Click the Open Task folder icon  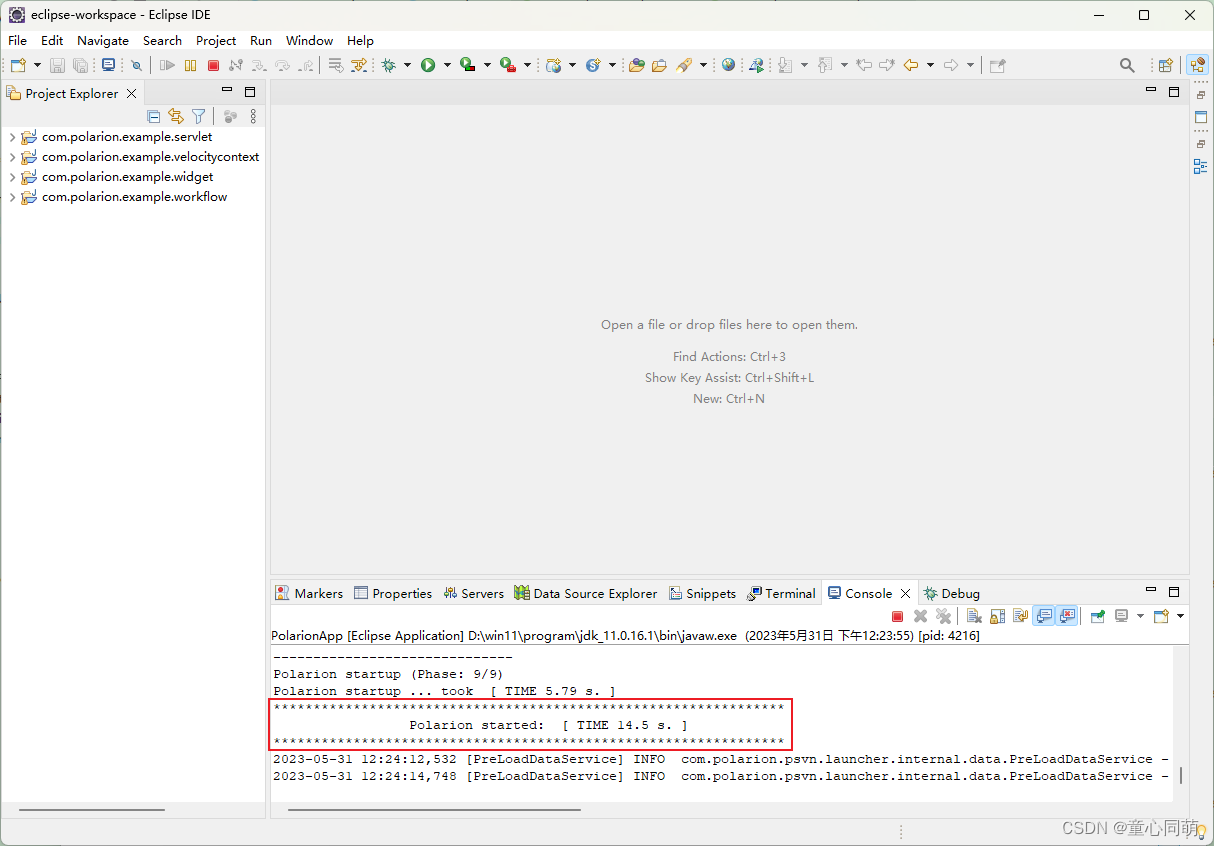tap(659, 65)
